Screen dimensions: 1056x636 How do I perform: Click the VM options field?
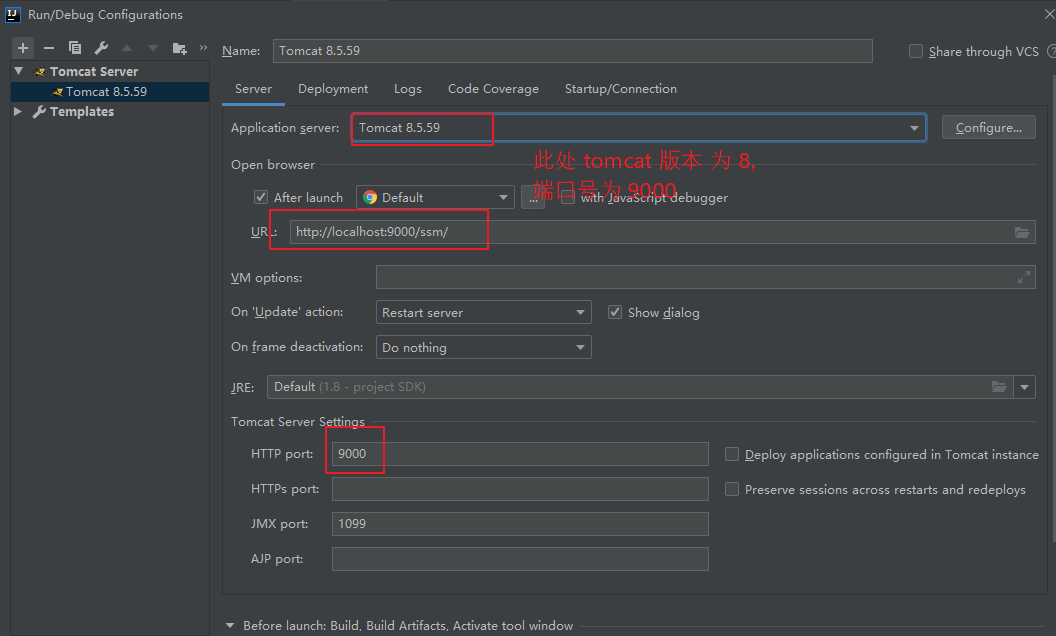point(705,277)
